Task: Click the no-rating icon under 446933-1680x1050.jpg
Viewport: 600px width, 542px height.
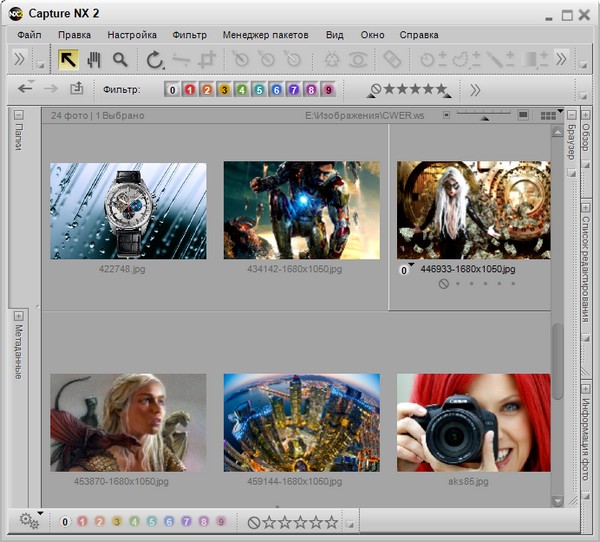Action: point(443,284)
